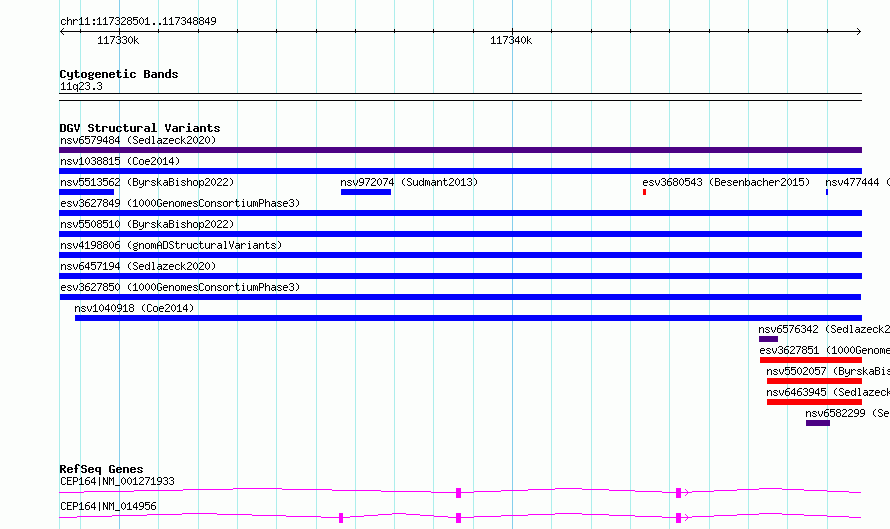890x529 pixels.
Task: Select the red nsv6463945 variant bar
Action: click(815, 402)
